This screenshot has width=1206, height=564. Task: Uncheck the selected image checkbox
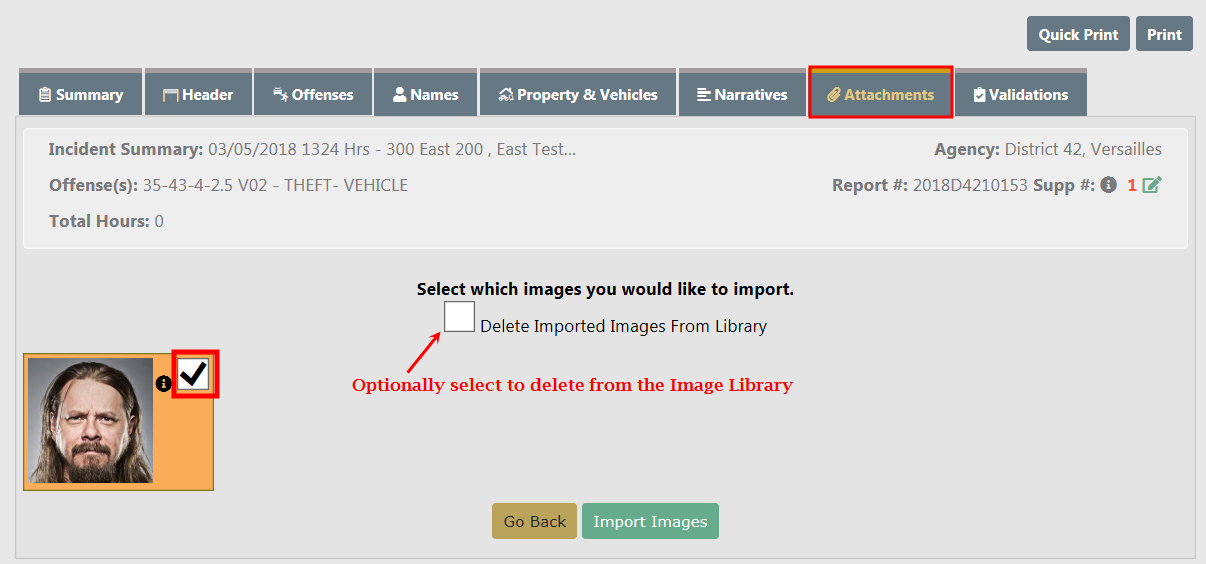point(194,374)
